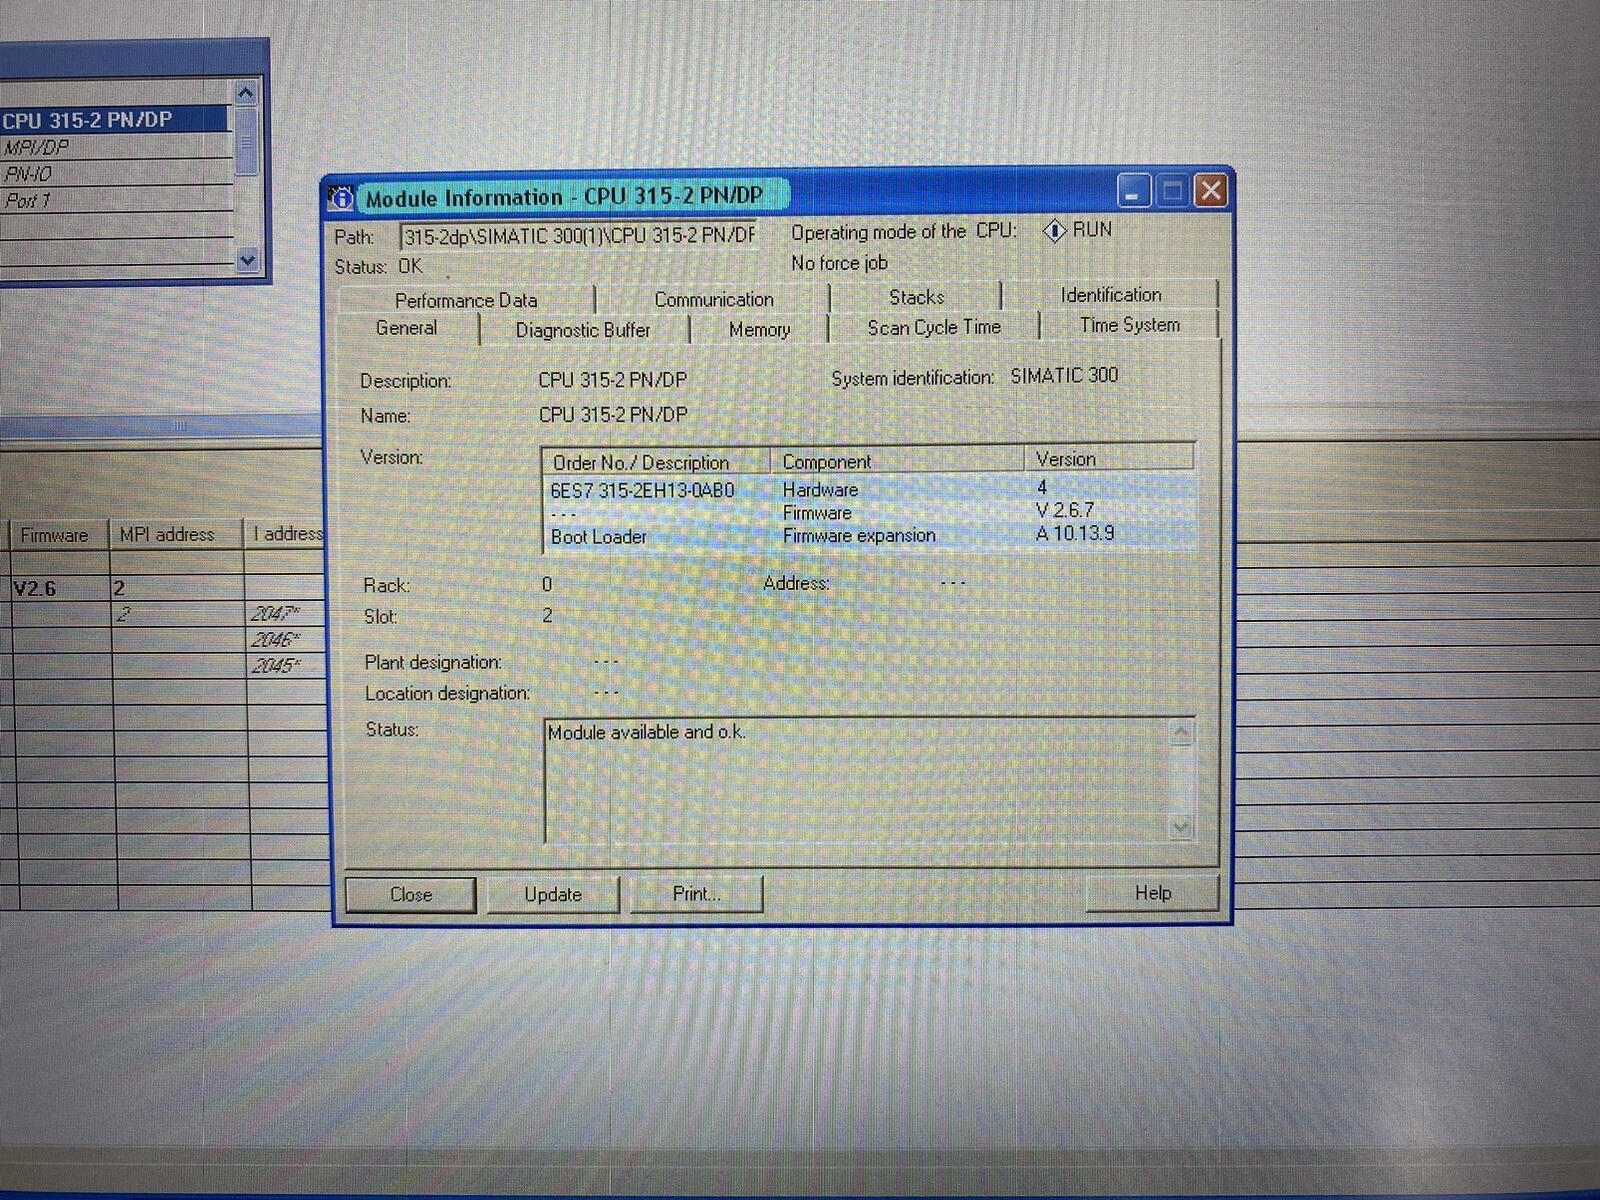Select the Time System tab
The height and width of the screenshot is (1200, 1600).
[x=1129, y=325]
